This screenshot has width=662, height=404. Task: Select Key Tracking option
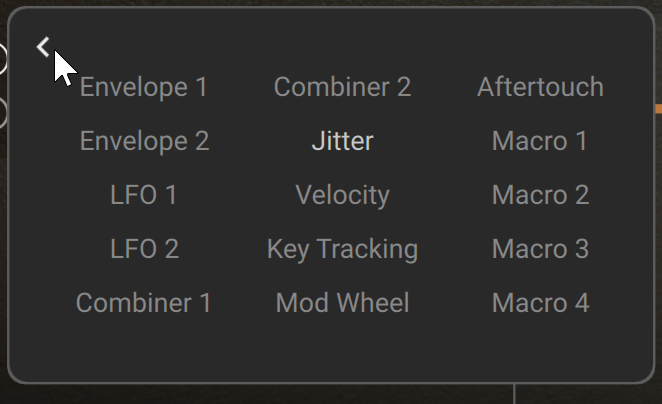click(342, 249)
